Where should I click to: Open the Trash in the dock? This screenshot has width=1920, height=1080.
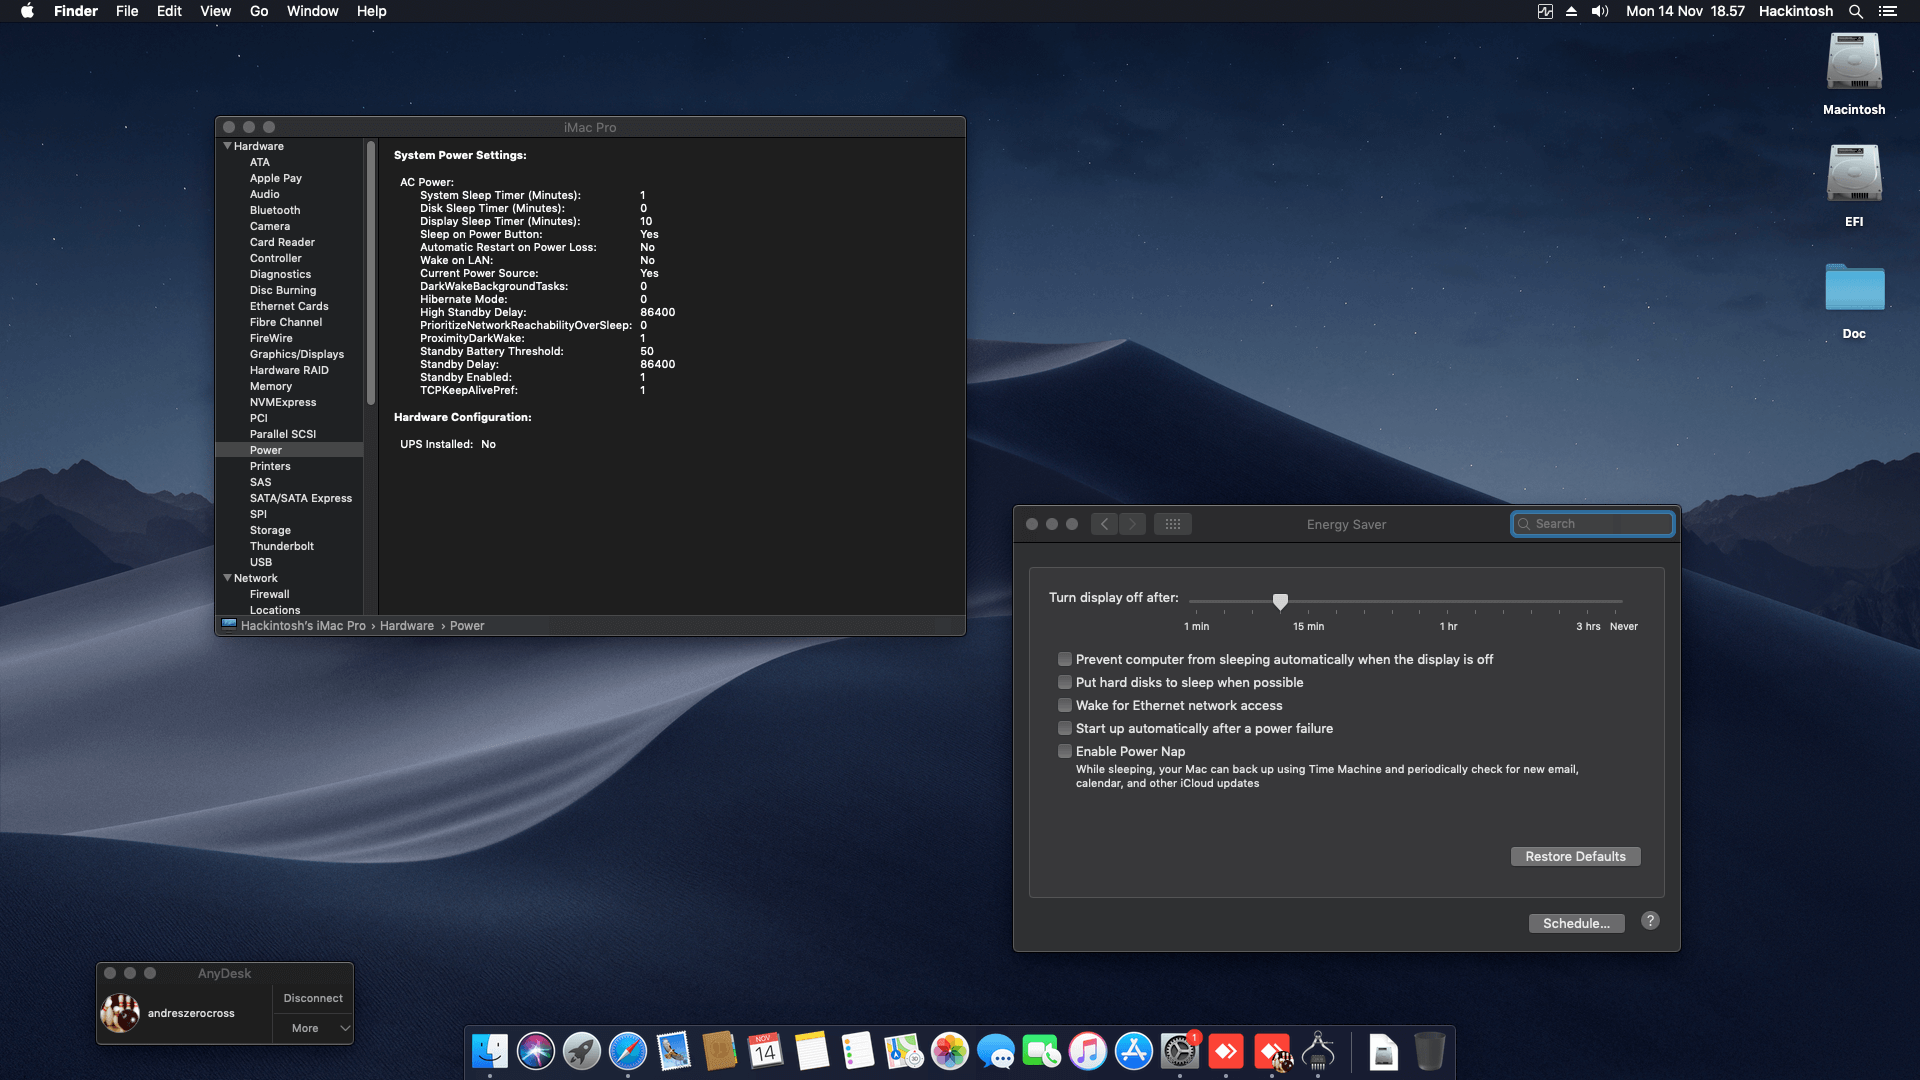click(x=1430, y=1051)
